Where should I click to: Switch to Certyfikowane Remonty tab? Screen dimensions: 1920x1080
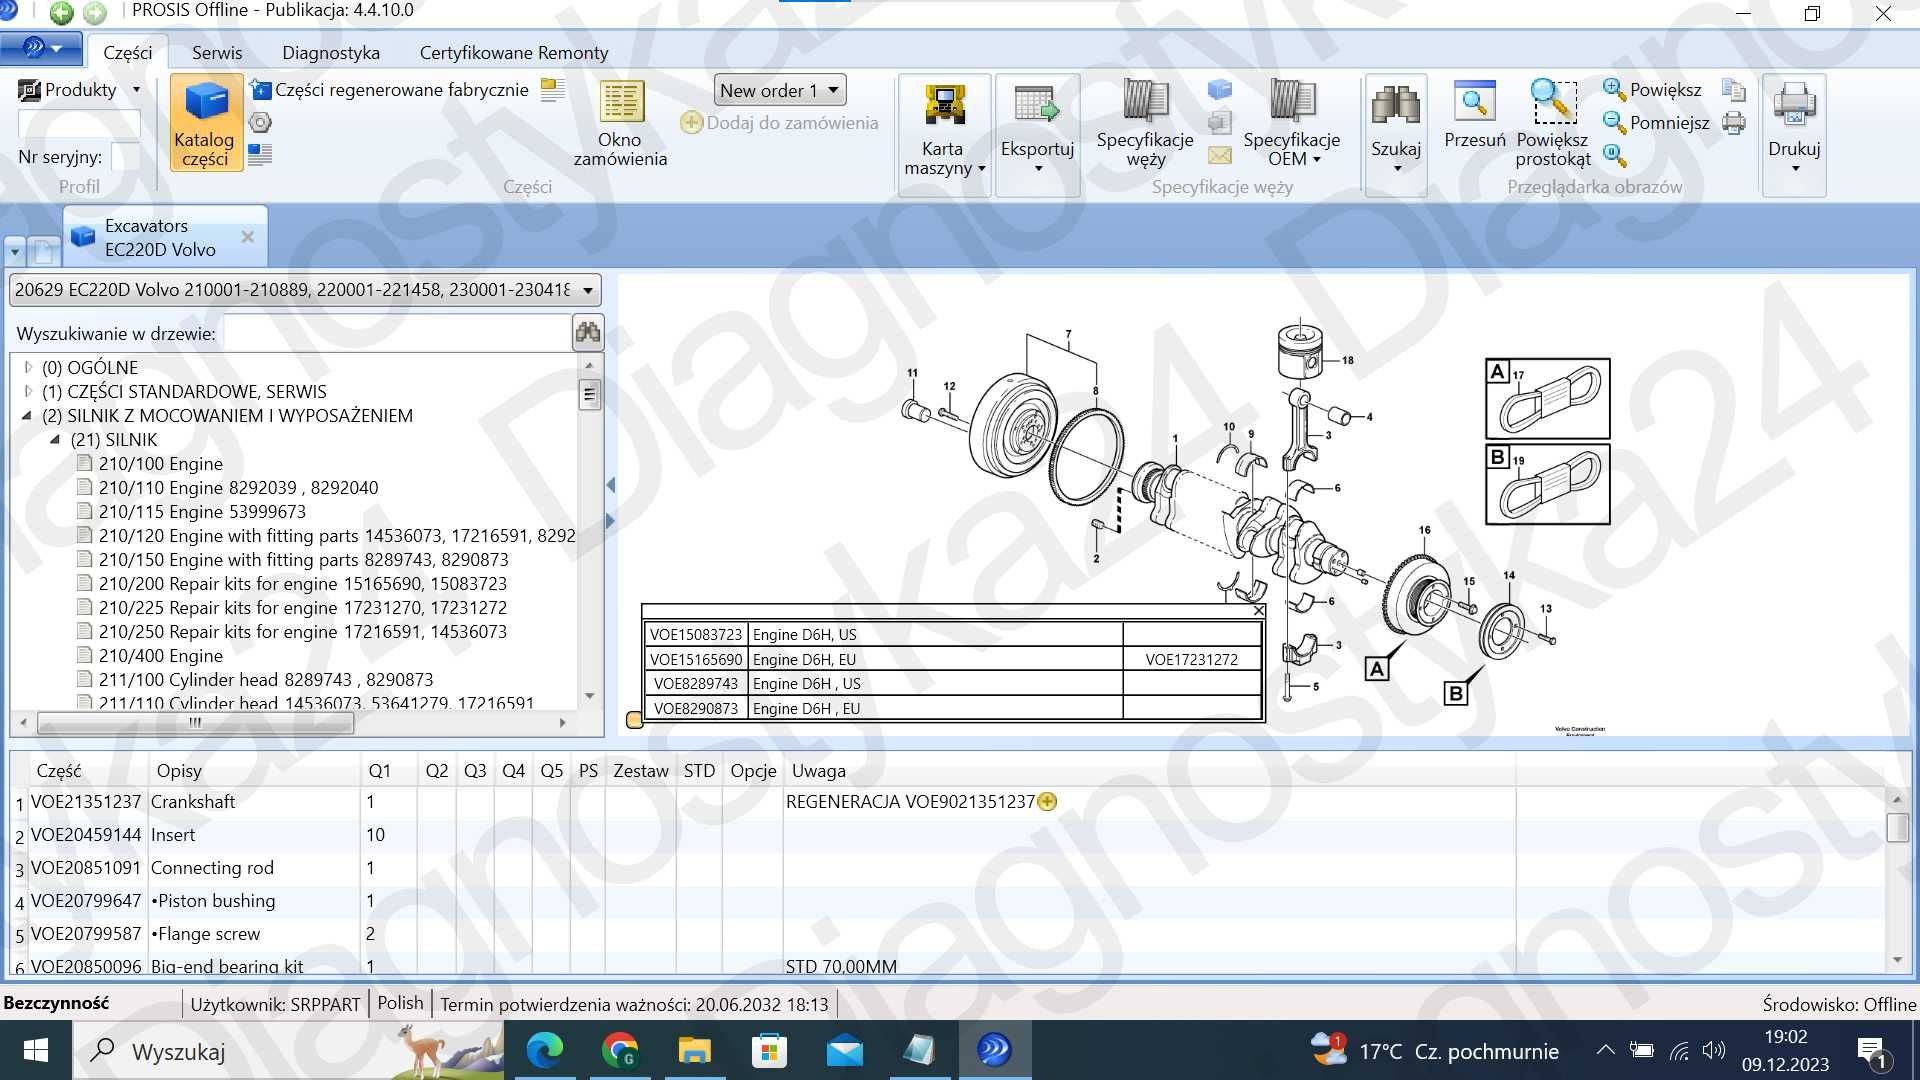[514, 53]
